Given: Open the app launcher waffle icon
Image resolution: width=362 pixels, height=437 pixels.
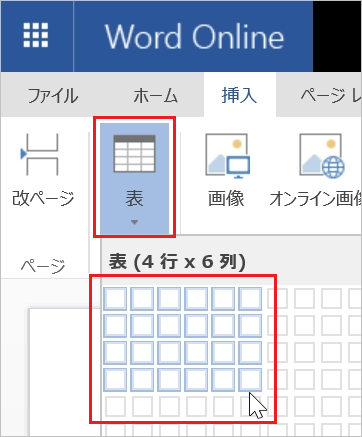Looking at the screenshot, I should click(36, 35).
